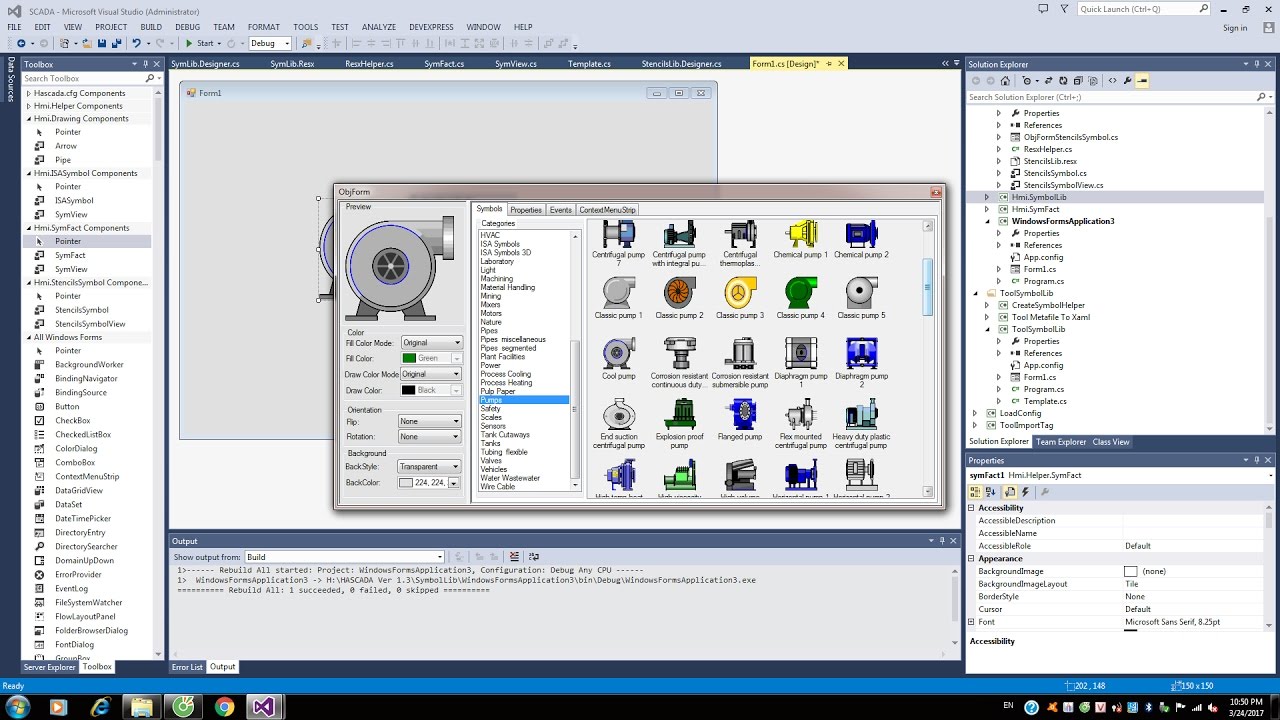
Task: Open the ContextMenuStrip tab in ObjForm
Action: (607, 210)
